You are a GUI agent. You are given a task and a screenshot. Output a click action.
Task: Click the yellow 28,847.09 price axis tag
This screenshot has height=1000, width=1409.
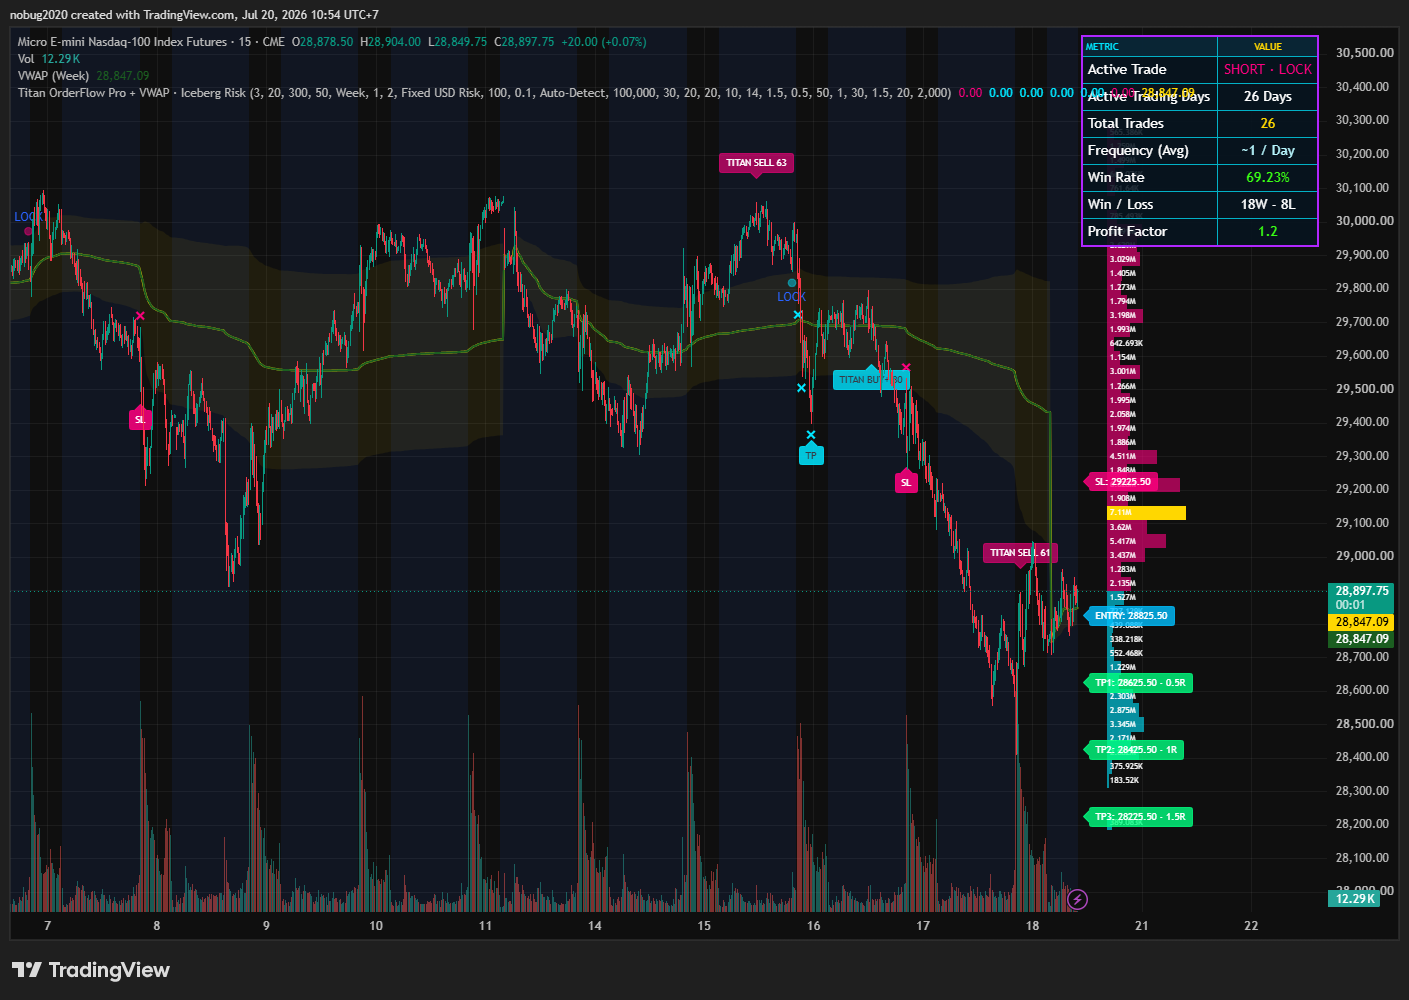pos(1361,622)
